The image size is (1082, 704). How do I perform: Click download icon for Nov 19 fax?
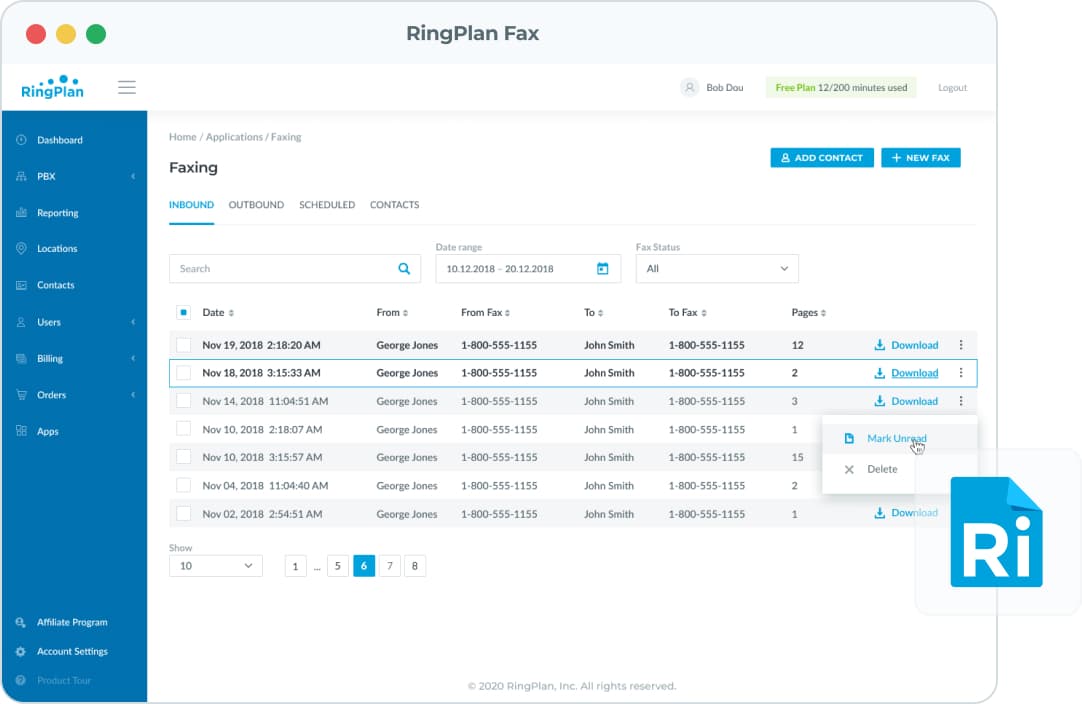click(x=879, y=345)
